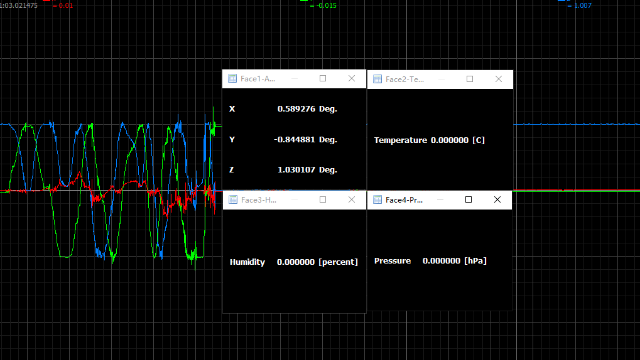Close the Face4-Pr window
The height and width of the screenshot is (360, 640).
(497, 200)
